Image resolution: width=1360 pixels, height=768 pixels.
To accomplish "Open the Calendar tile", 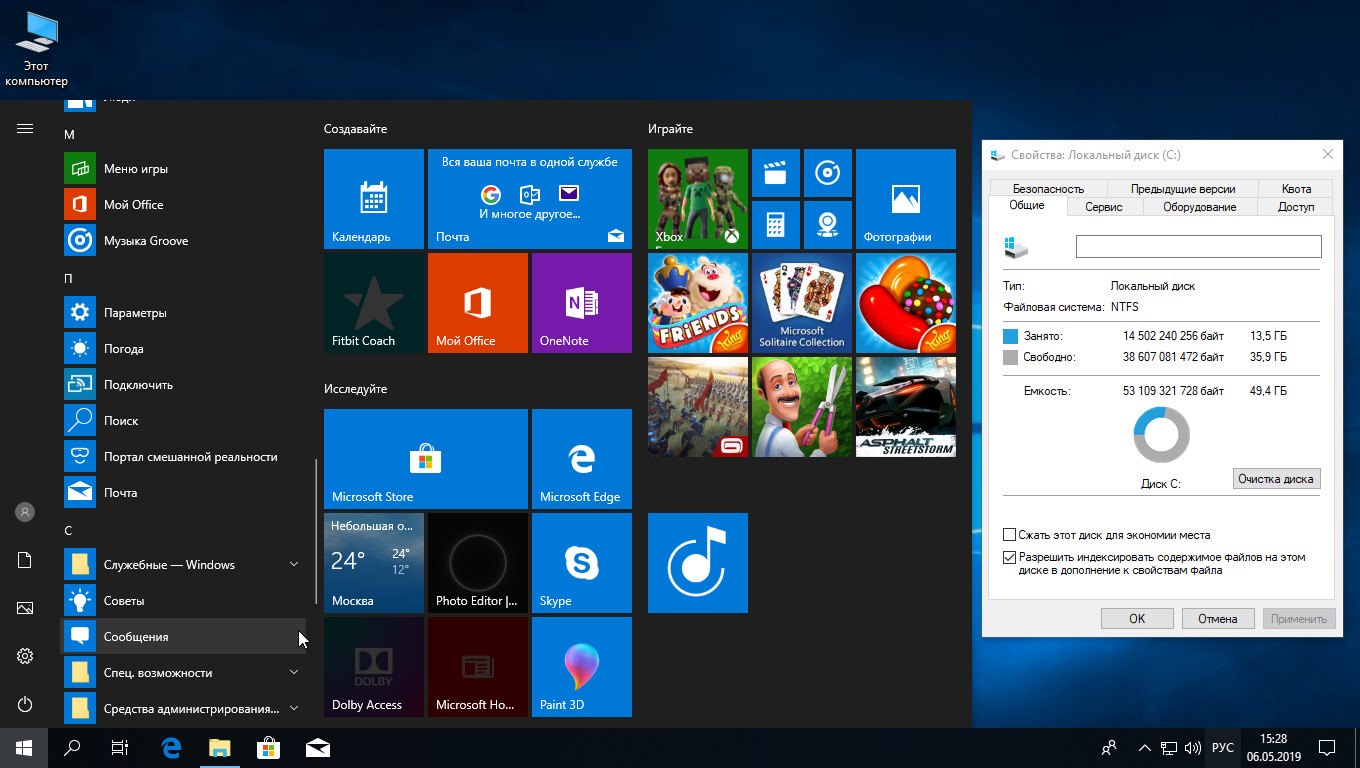I will point(374,199).
